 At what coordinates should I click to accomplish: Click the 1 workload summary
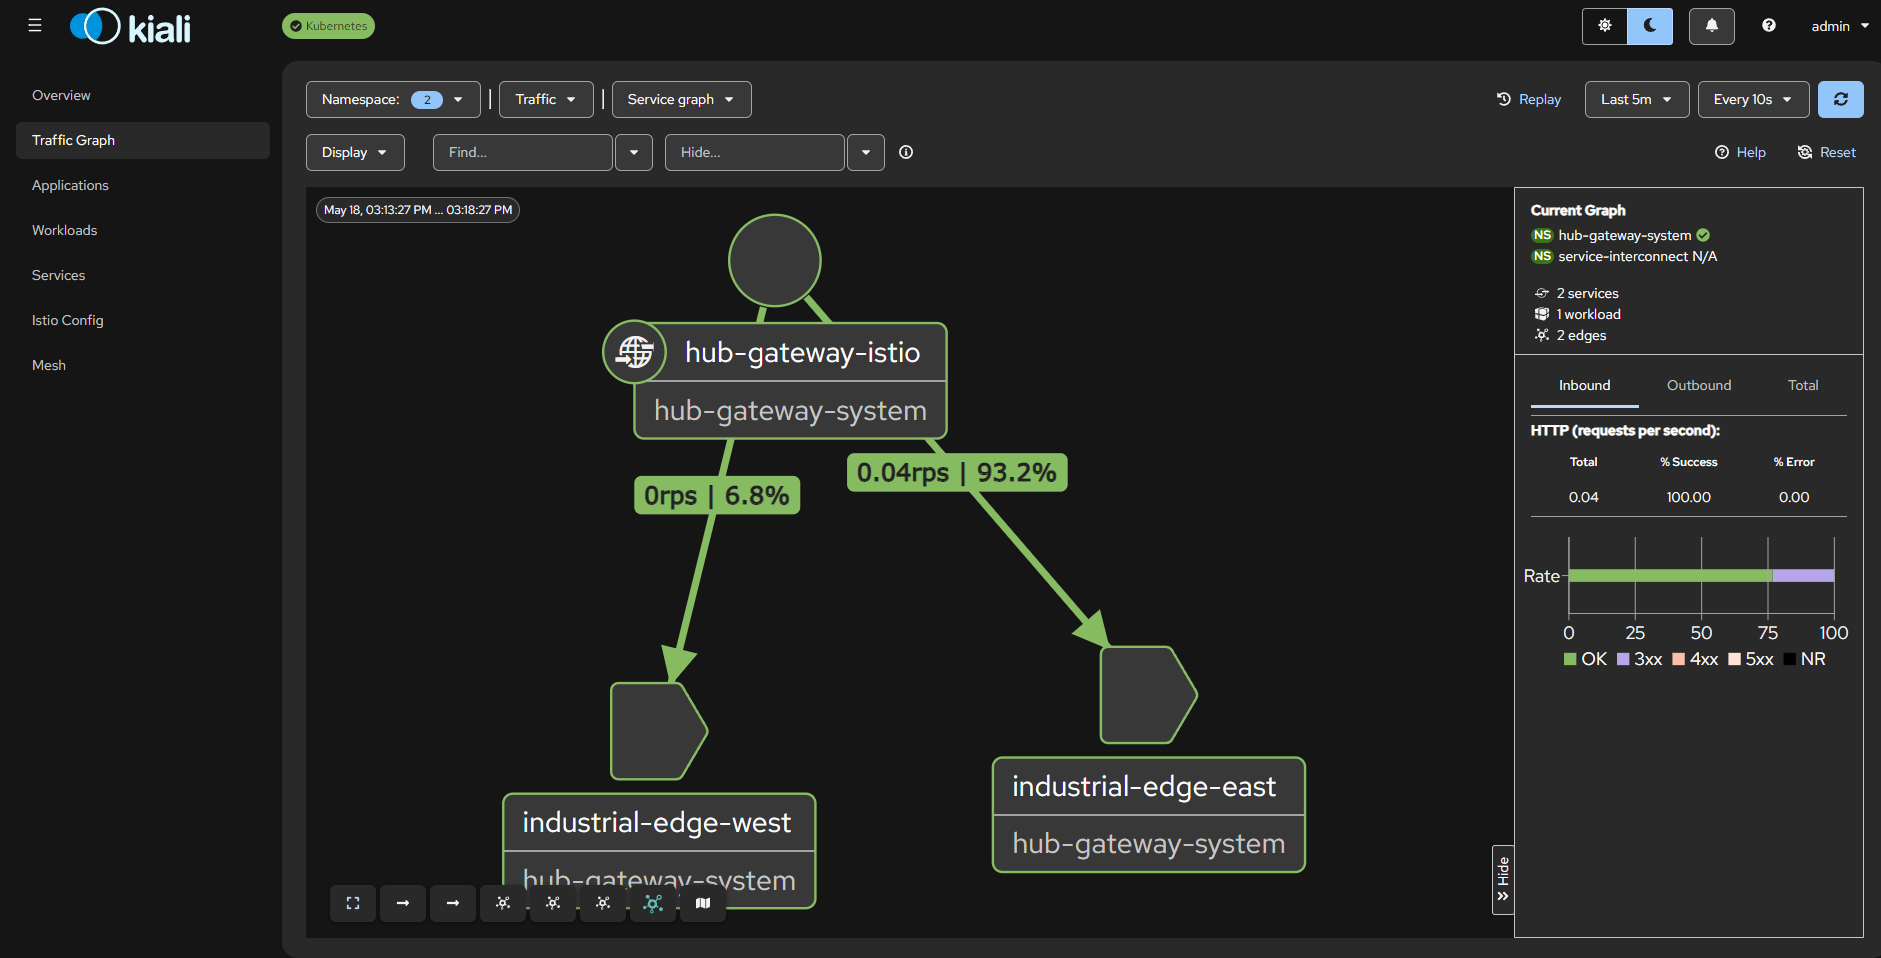pos(1578,314)
